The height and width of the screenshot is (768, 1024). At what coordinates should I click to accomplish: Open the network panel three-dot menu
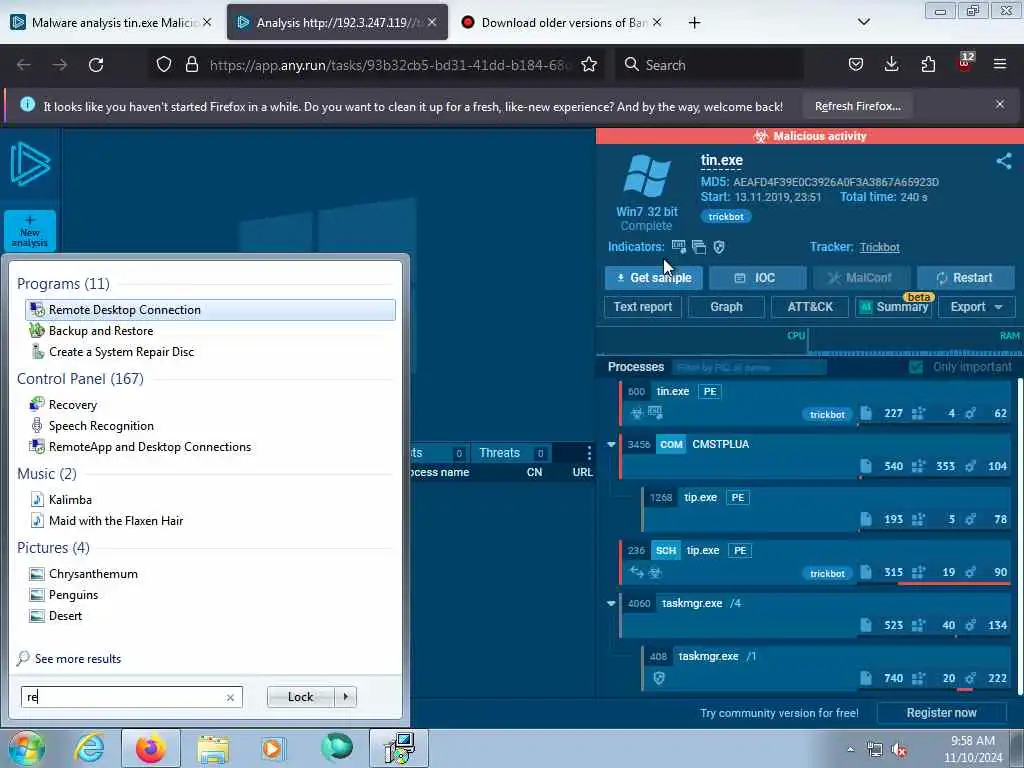589,453
